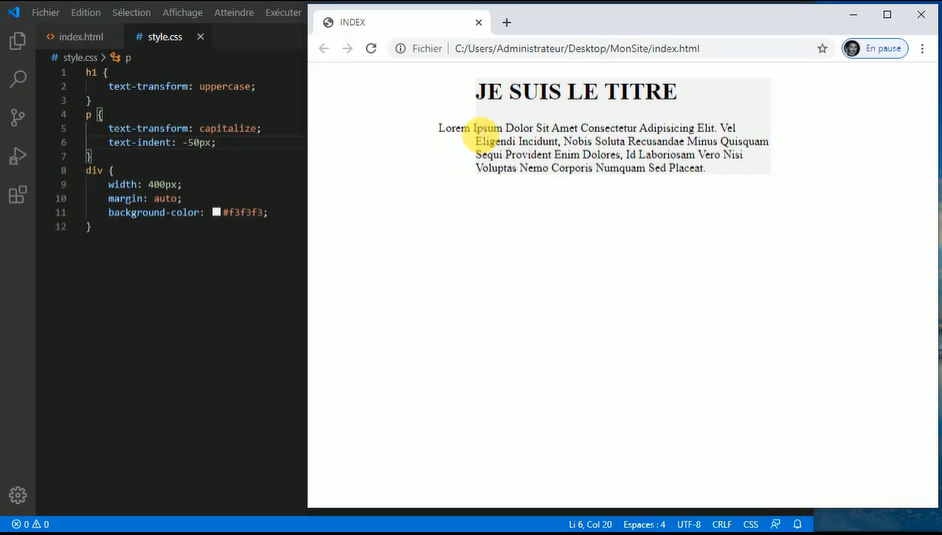Close the INDEX browser tab

click(478, 22)
